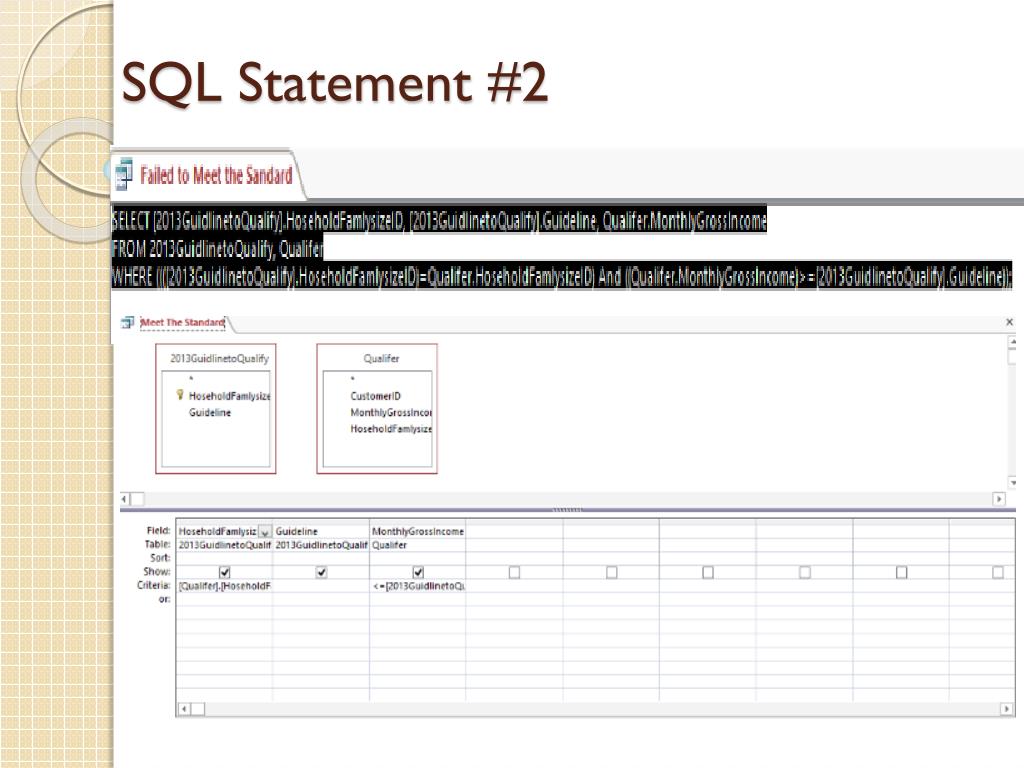Select asterisk all-fields row in Qualifer table
The height and width of the screenshot is (768, 1024).
[x=353, y=379]
